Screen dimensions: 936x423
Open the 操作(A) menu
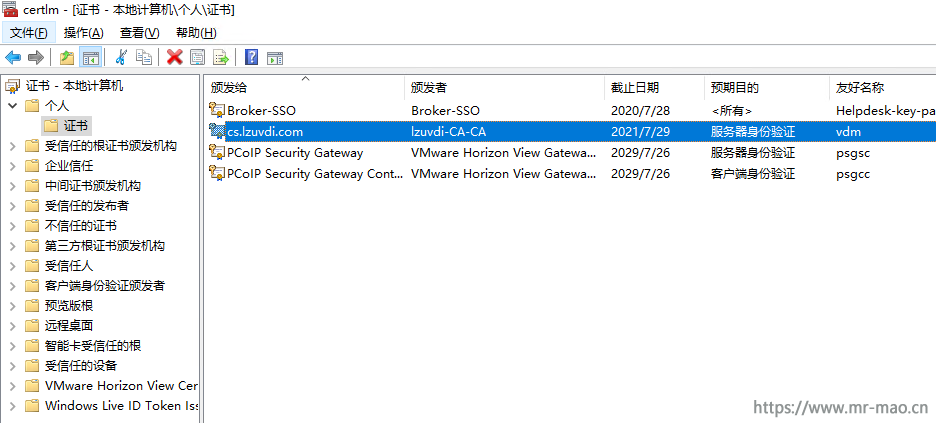pos(84,33)
